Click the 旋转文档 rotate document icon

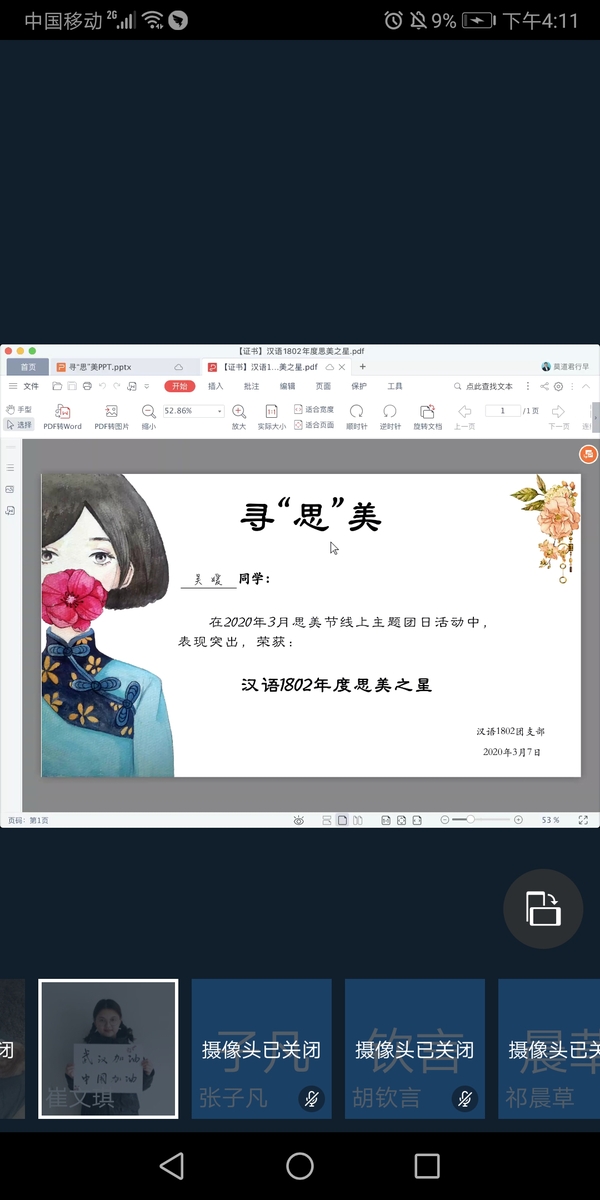click(427, 412)
